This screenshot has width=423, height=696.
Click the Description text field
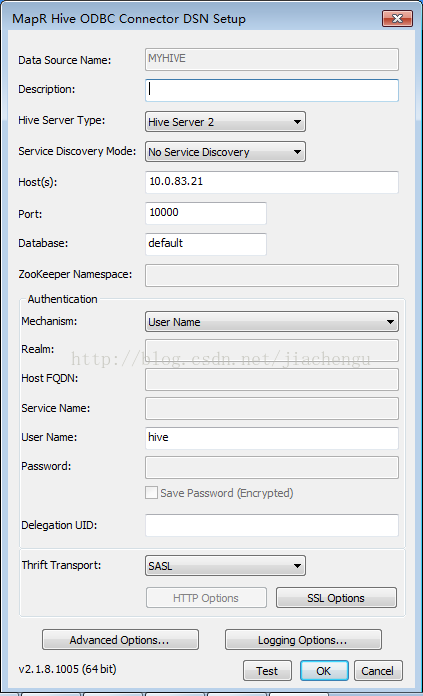(272, 90)
